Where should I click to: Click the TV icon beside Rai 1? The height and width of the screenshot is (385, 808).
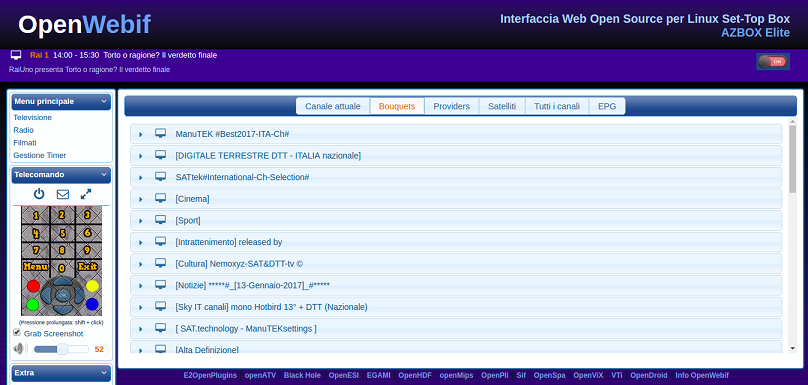16,55
